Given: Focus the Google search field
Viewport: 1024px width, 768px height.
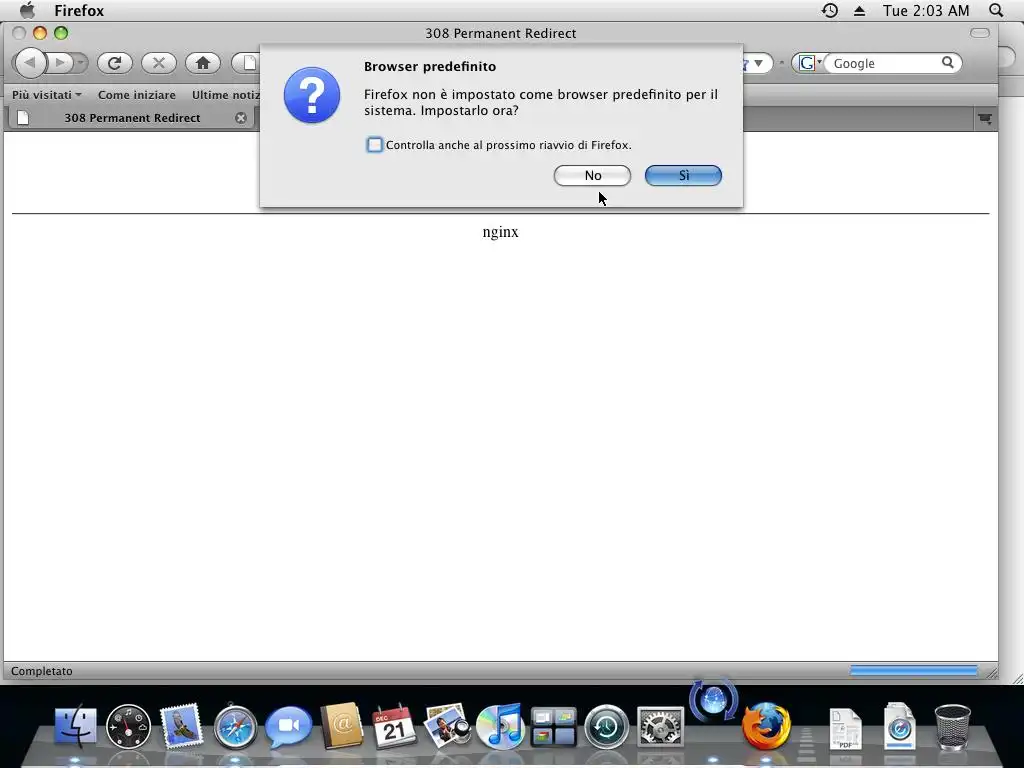Looking at the screenshot, I should tap(886, 63).
